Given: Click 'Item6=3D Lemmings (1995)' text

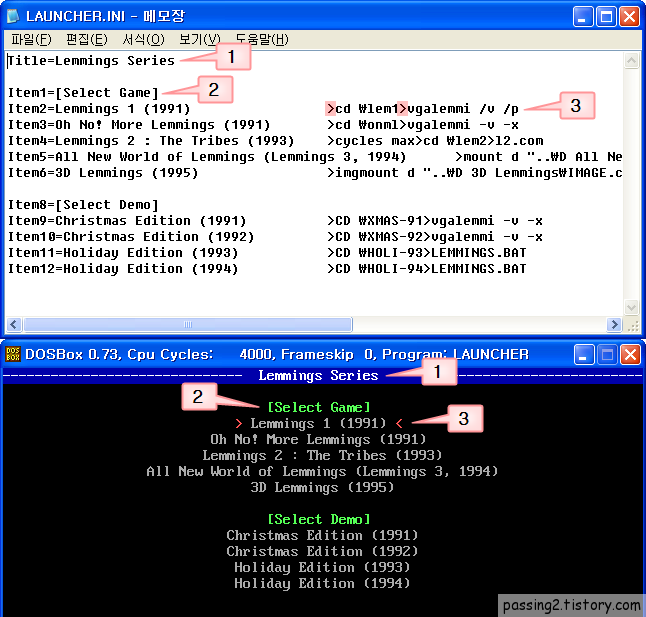Looking at the screenshot, I should pyautogui.click(x=103, y=173).
